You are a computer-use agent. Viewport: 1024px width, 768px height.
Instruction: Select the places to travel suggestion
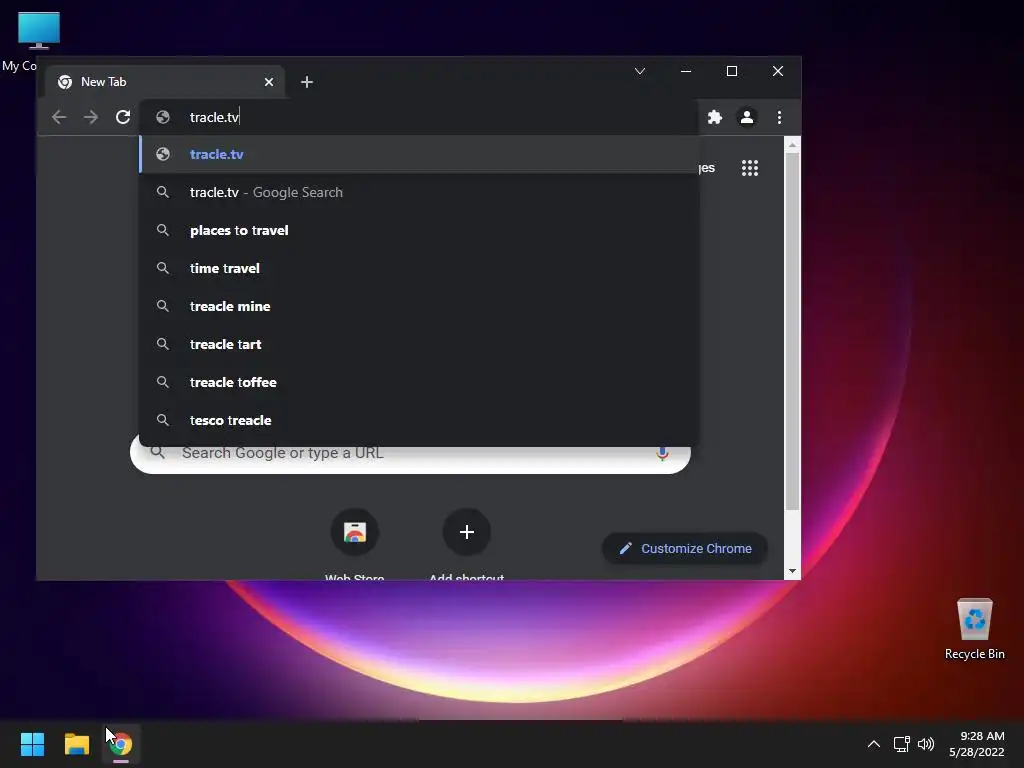[419, 230]
